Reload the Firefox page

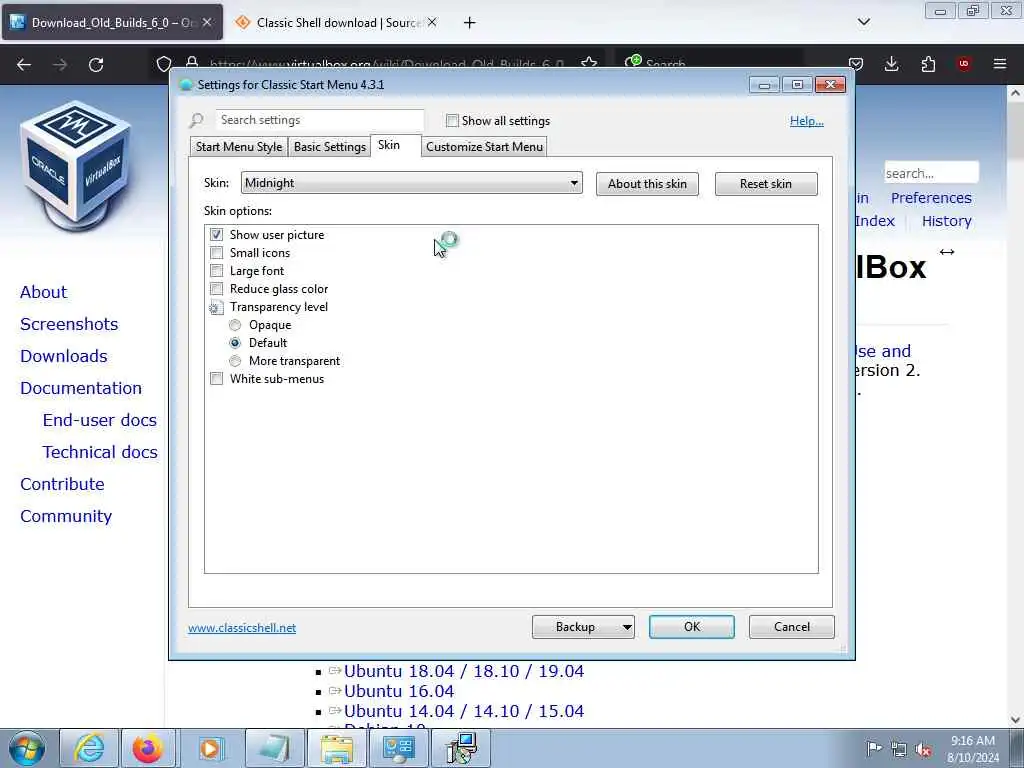tap(96, 64)
